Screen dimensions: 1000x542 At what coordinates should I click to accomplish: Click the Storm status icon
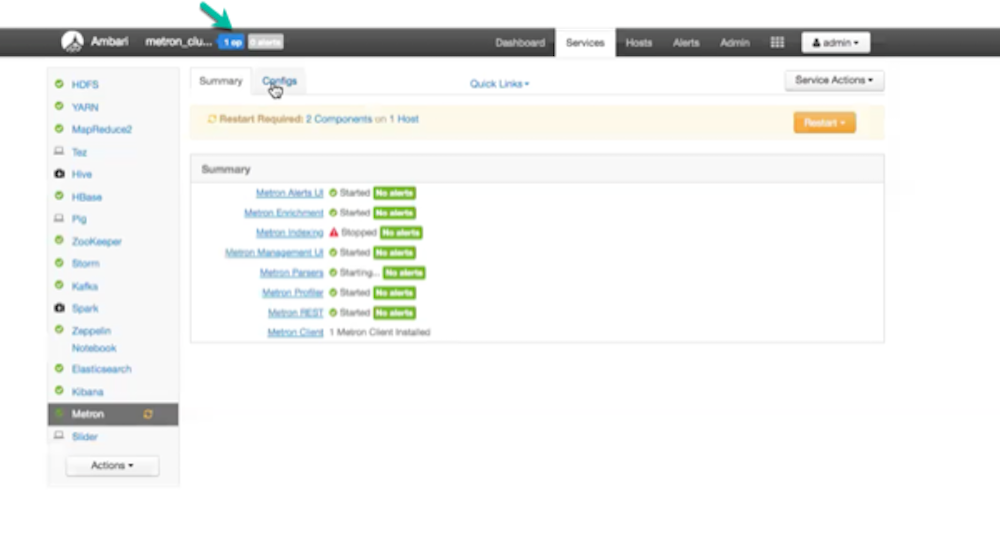click(59, 263)
